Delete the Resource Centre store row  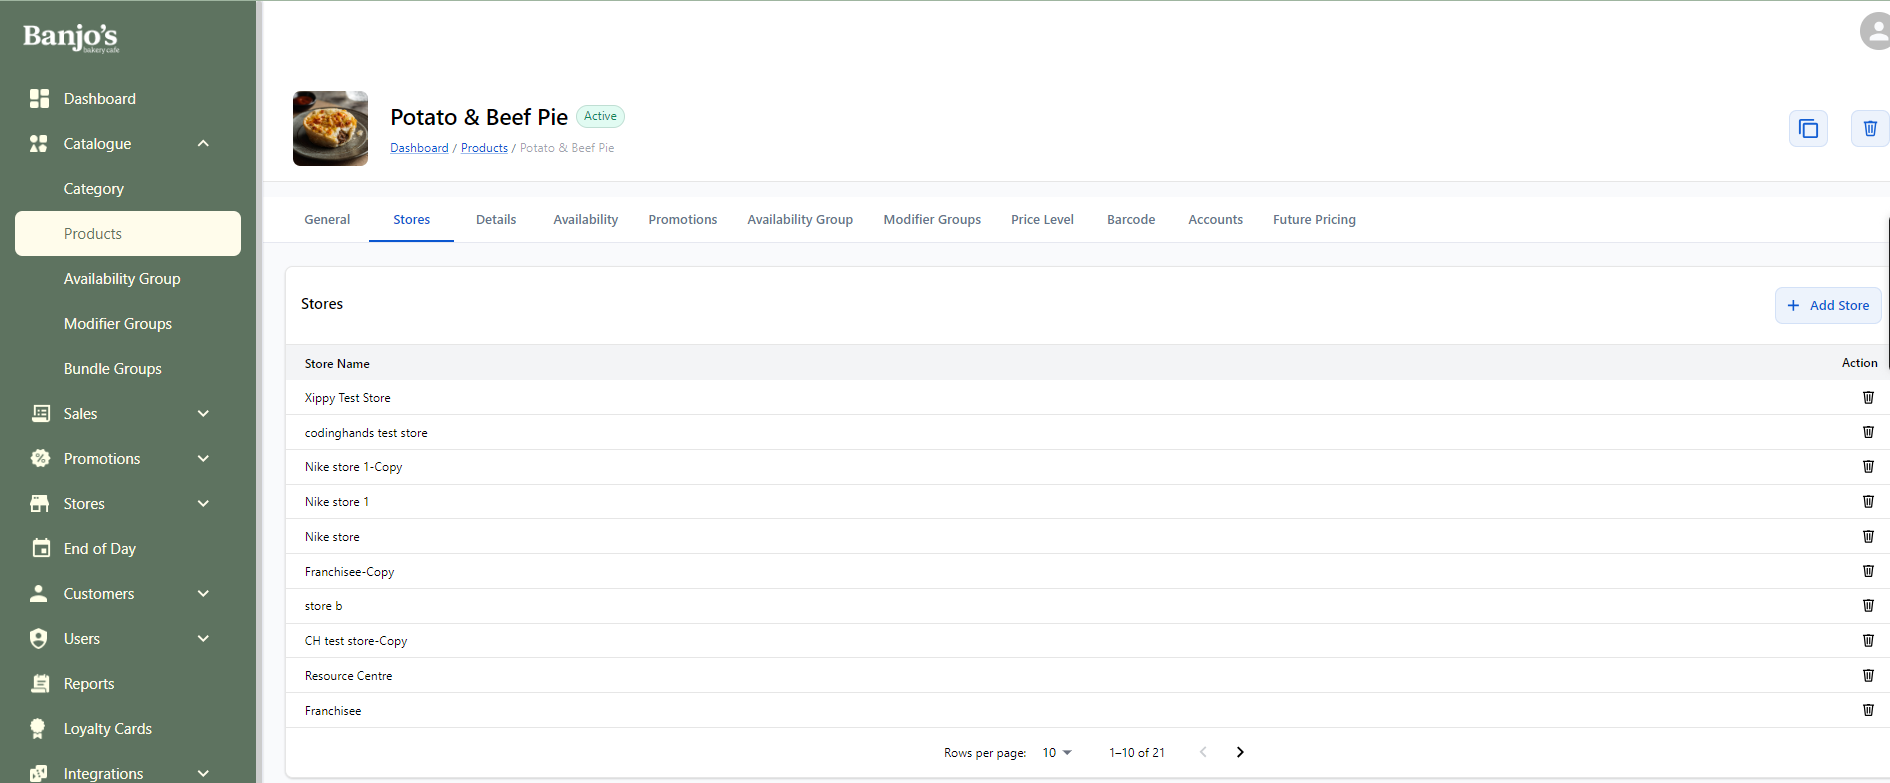[1867, 676]
